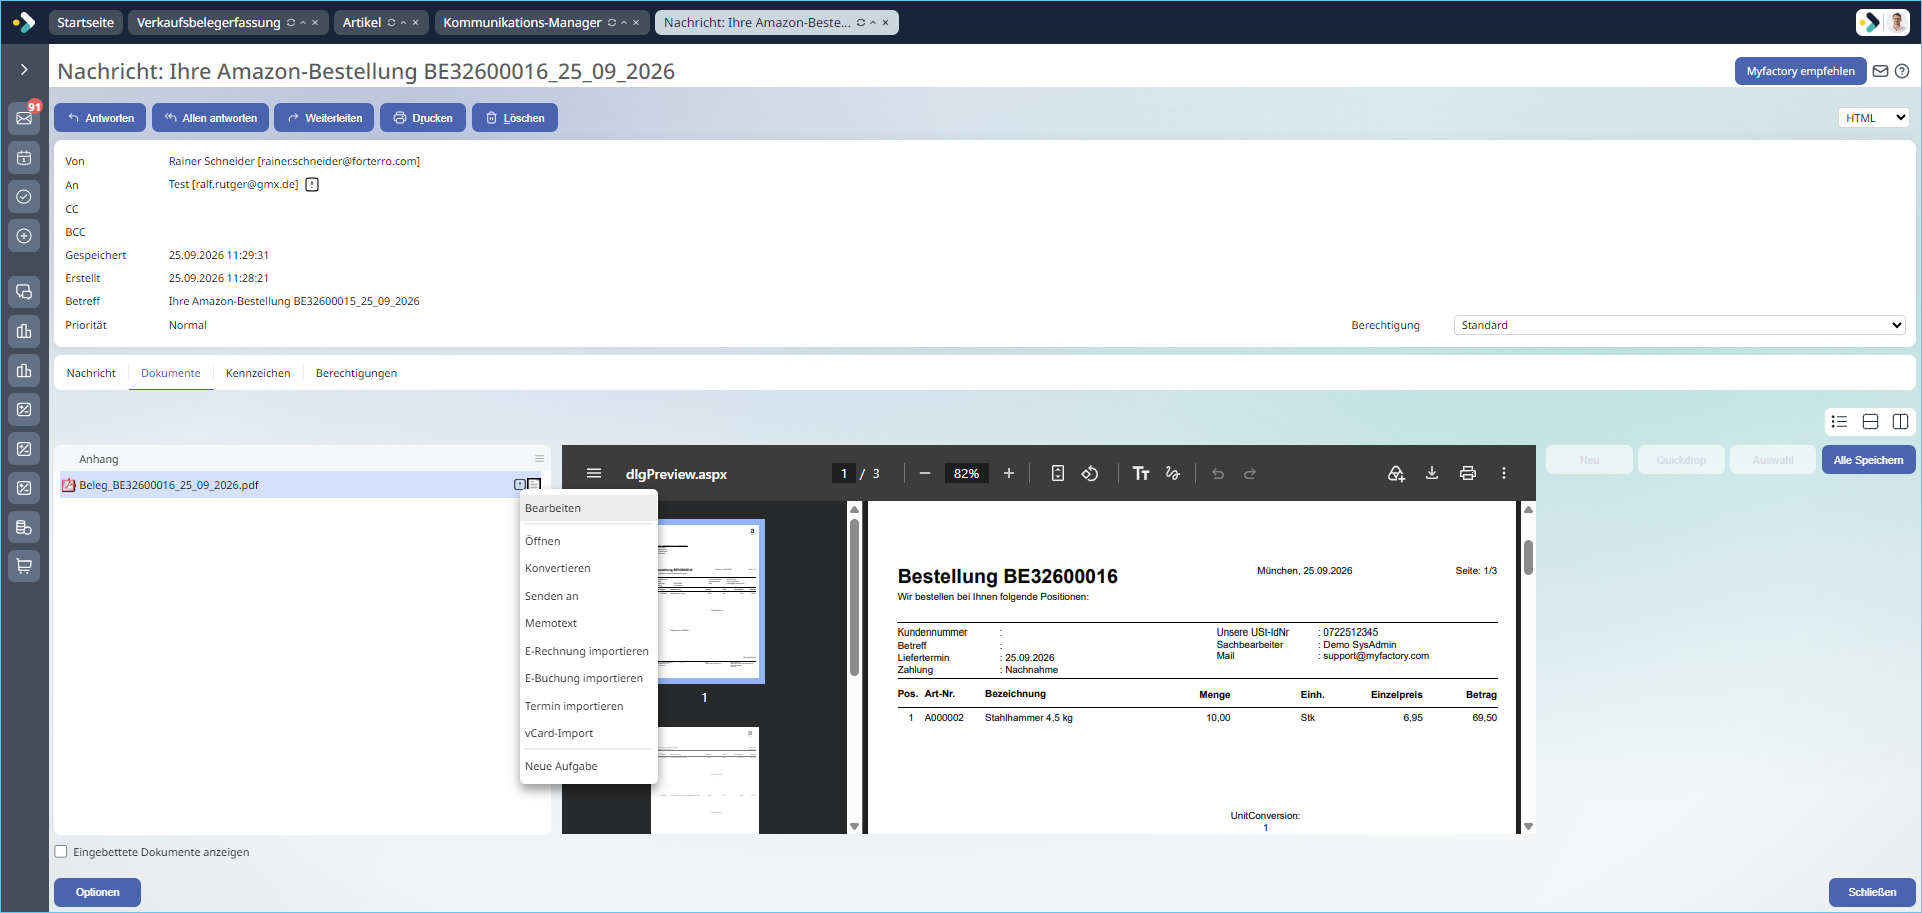1922x913 pixels.
Task: Select Neue Aufgabe in context menu
Action: [561, 766]
